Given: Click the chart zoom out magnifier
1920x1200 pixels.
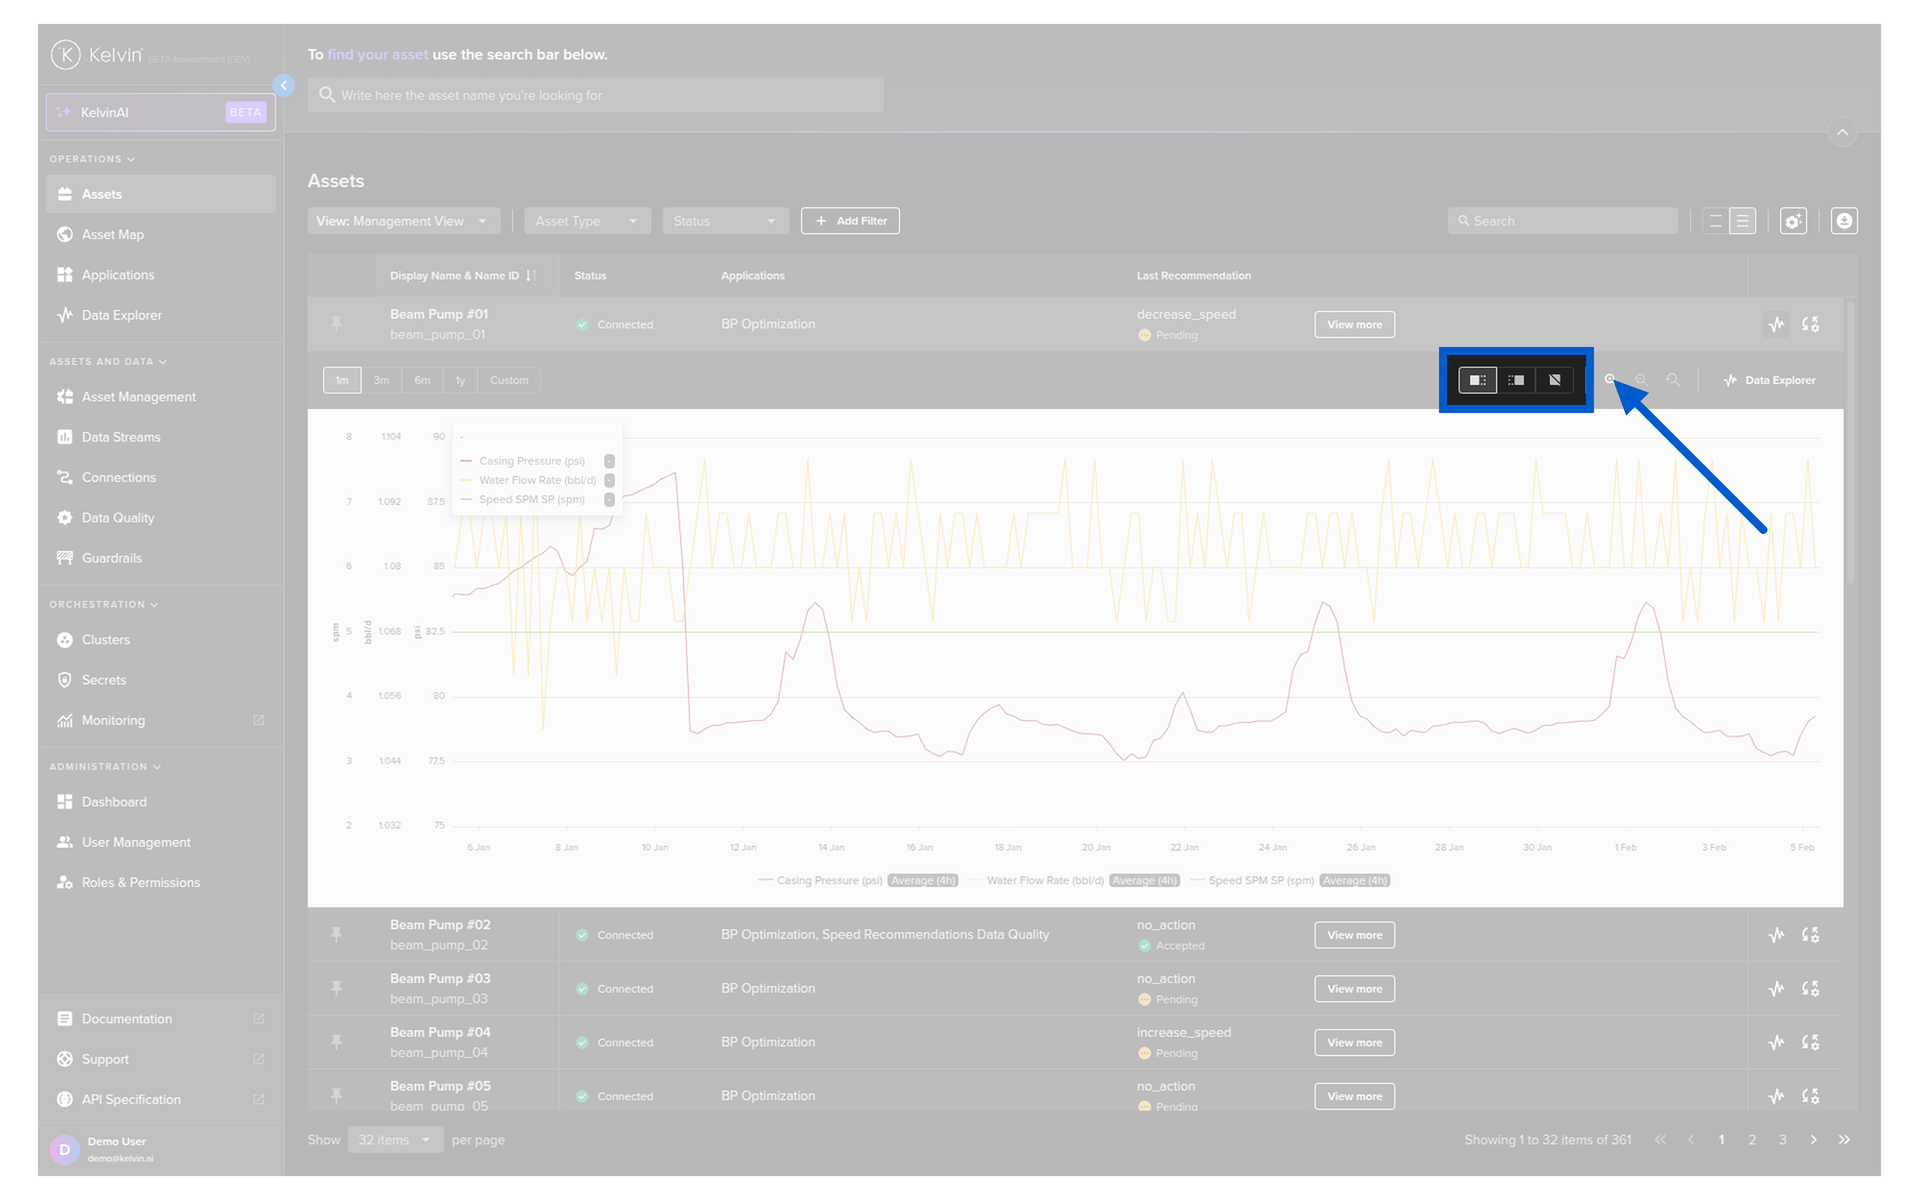Looking at the screenshot, I should pyautogui.click(x=1641, y=380).
